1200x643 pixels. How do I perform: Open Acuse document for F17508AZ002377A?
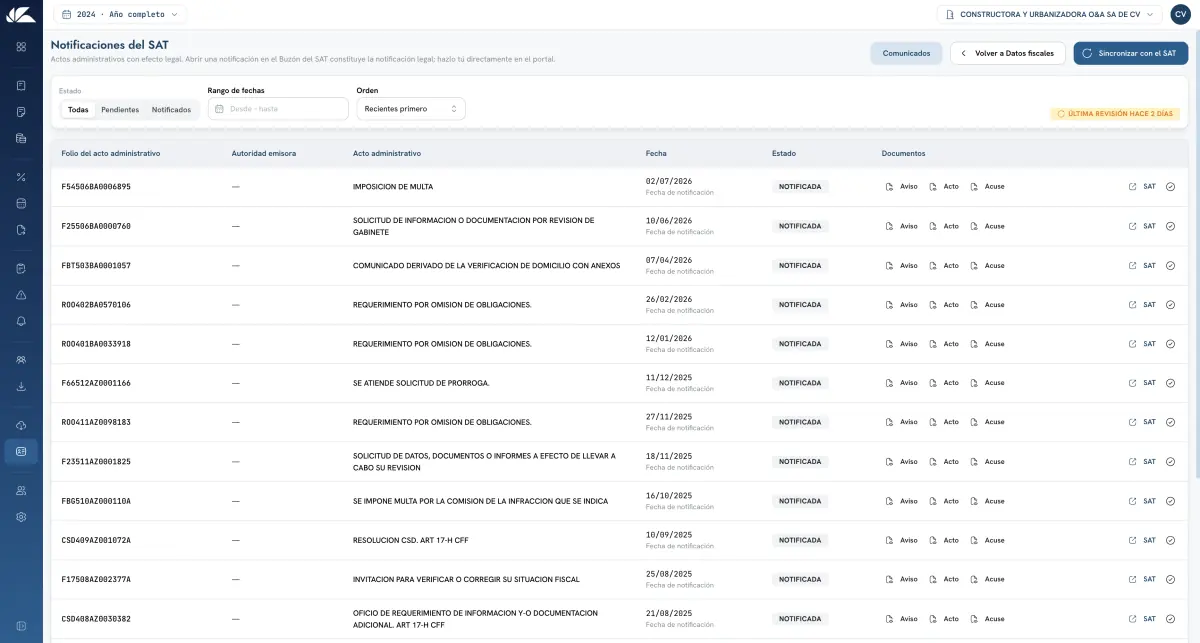tap(988, 579)
